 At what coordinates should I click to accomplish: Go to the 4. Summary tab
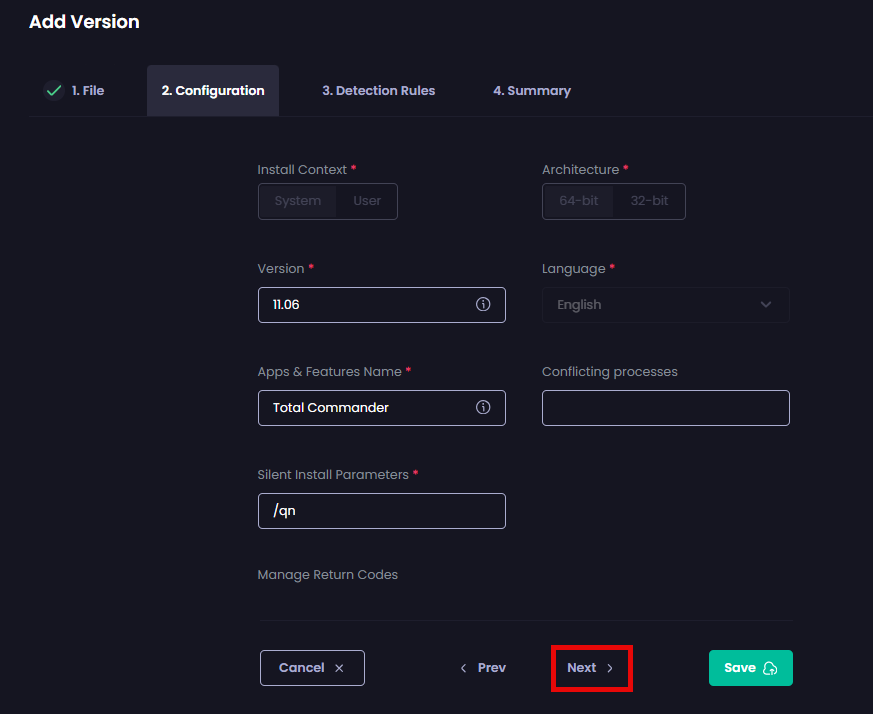coord(531,91)
